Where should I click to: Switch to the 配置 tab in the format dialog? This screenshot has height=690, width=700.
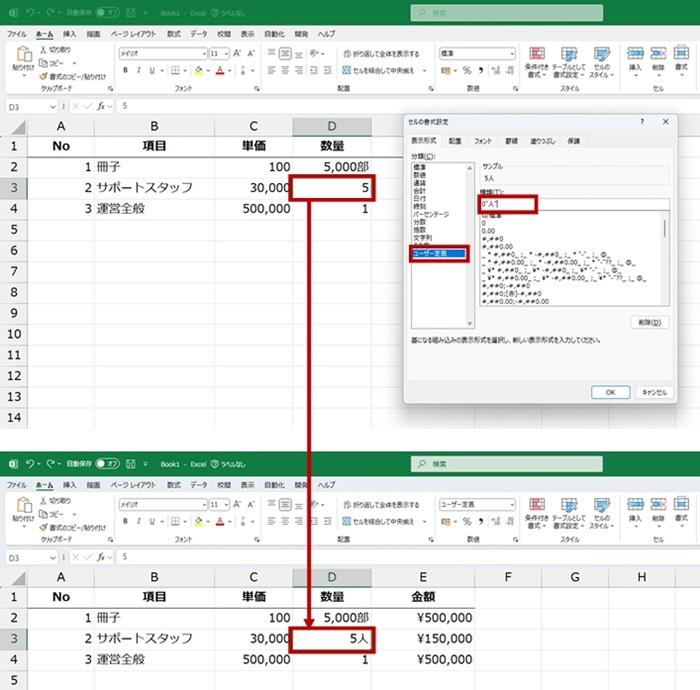[455, 141]
